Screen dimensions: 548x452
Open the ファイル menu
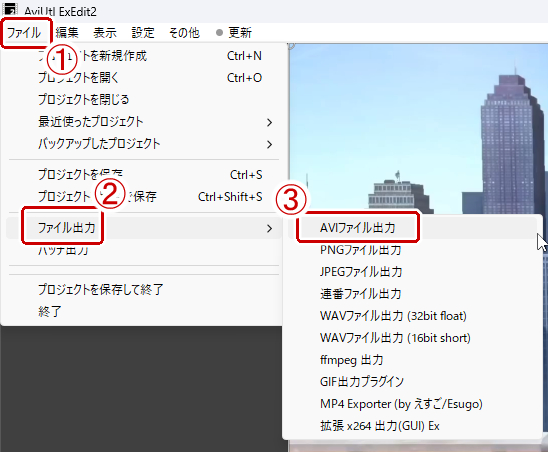coord(24,33)
